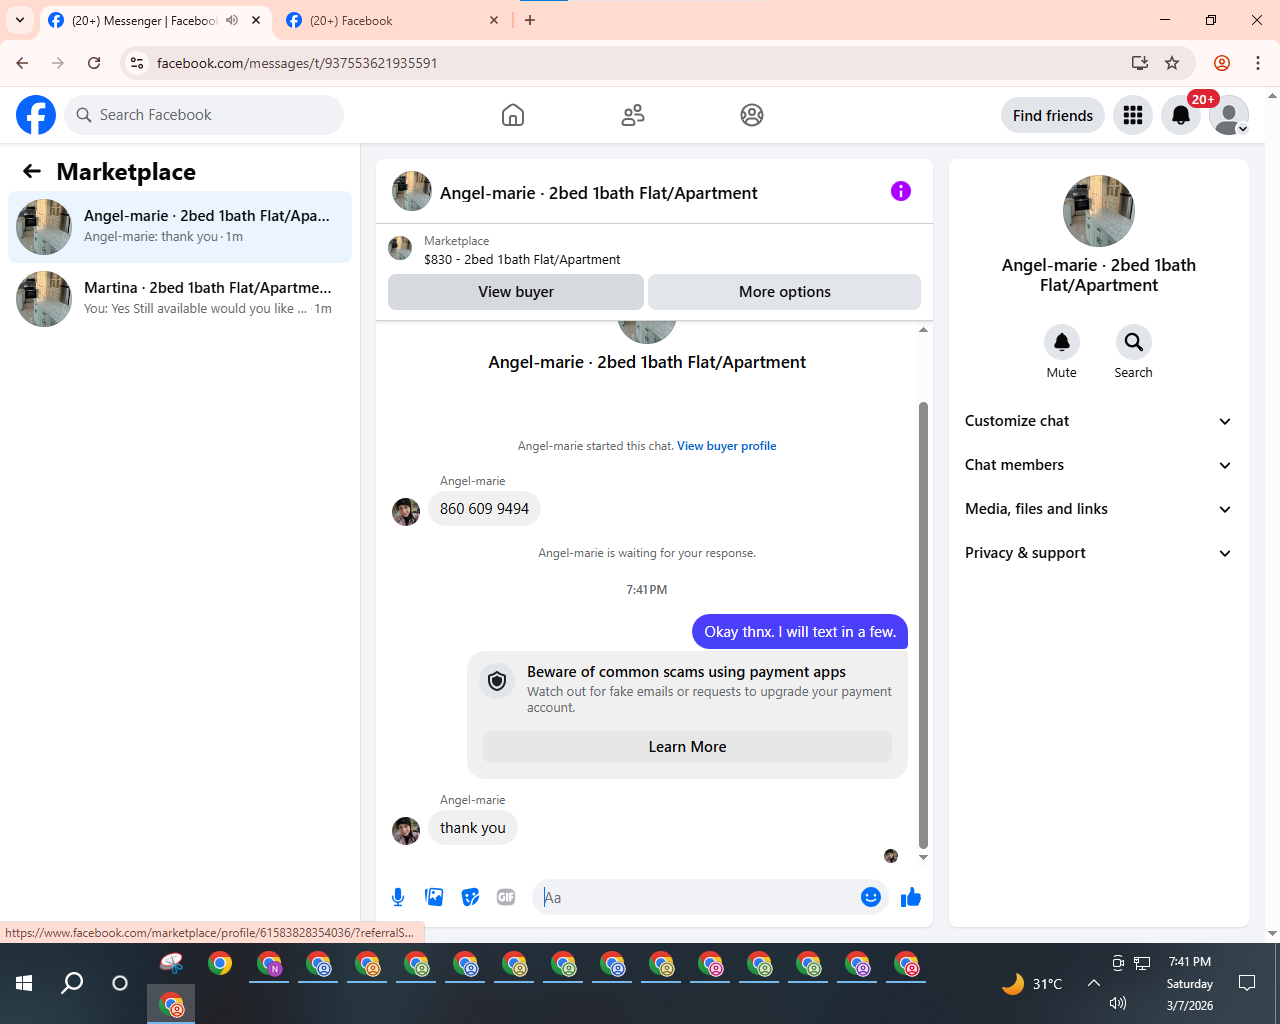Click the chat scrollbar up arrow
The width and height of the screenshot is (1280, 1024).
pyautogui.click(x=923, y=330)
